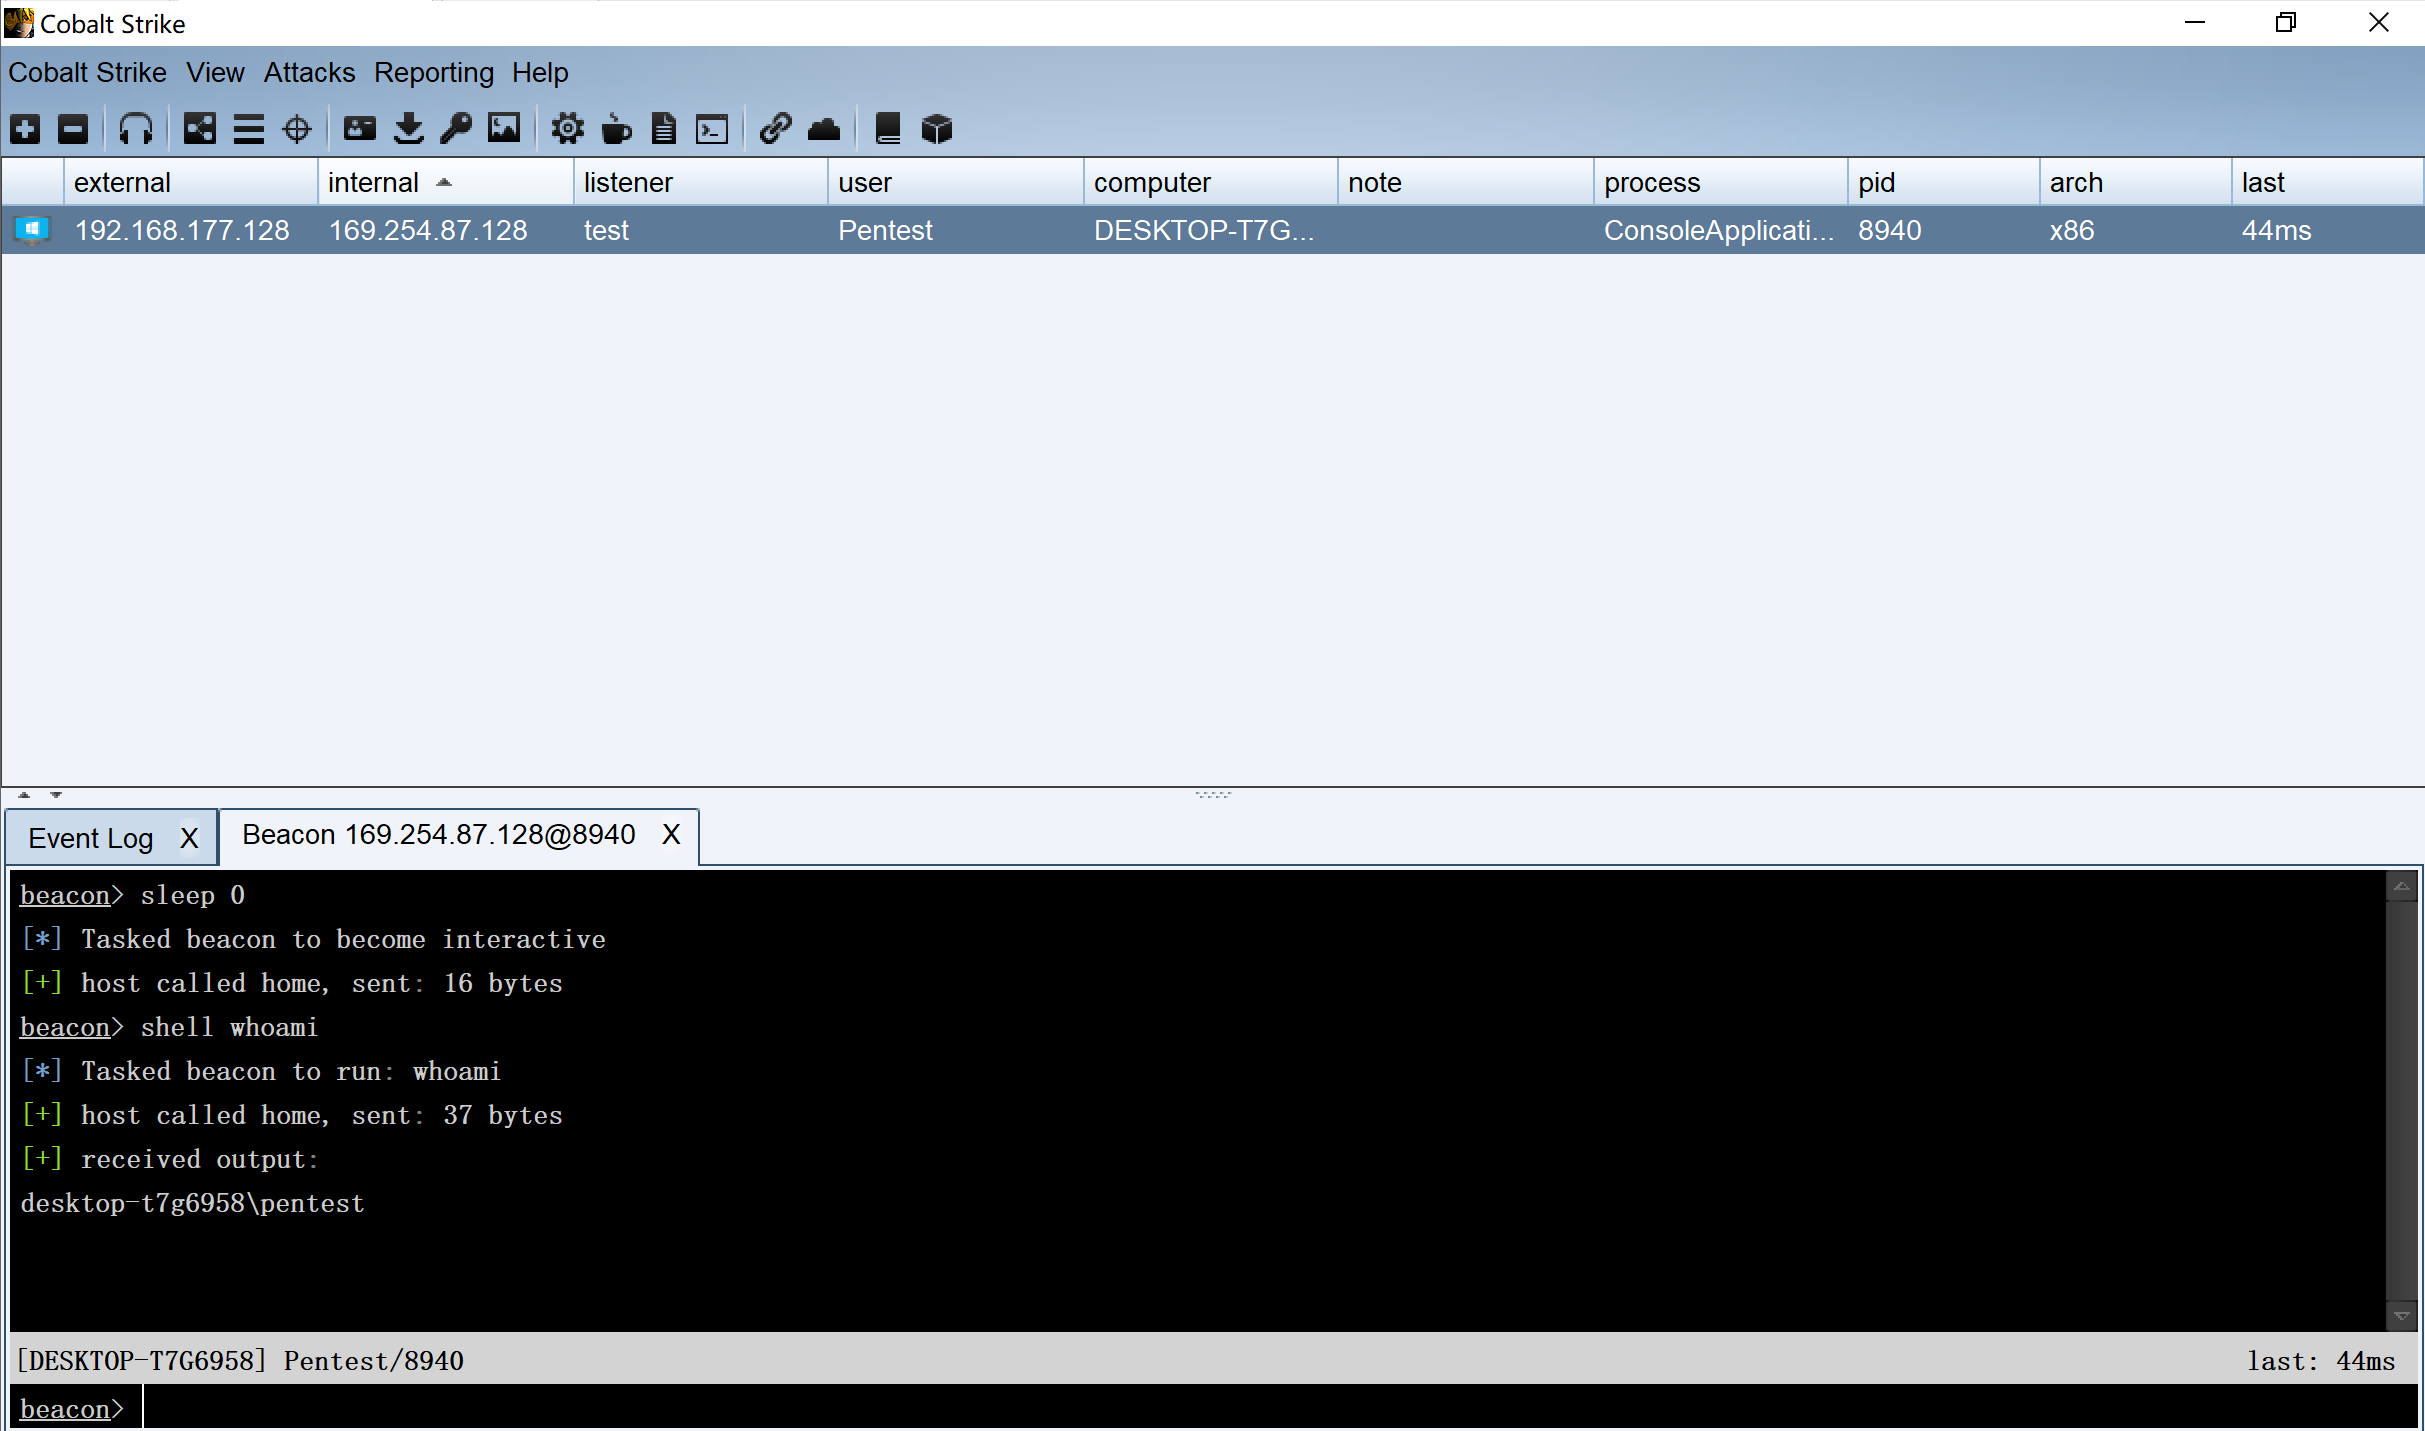Sort by the internal column header
Viewport: 2425px width, 1431px height.
pyautogui.click(x=374, y=183)
